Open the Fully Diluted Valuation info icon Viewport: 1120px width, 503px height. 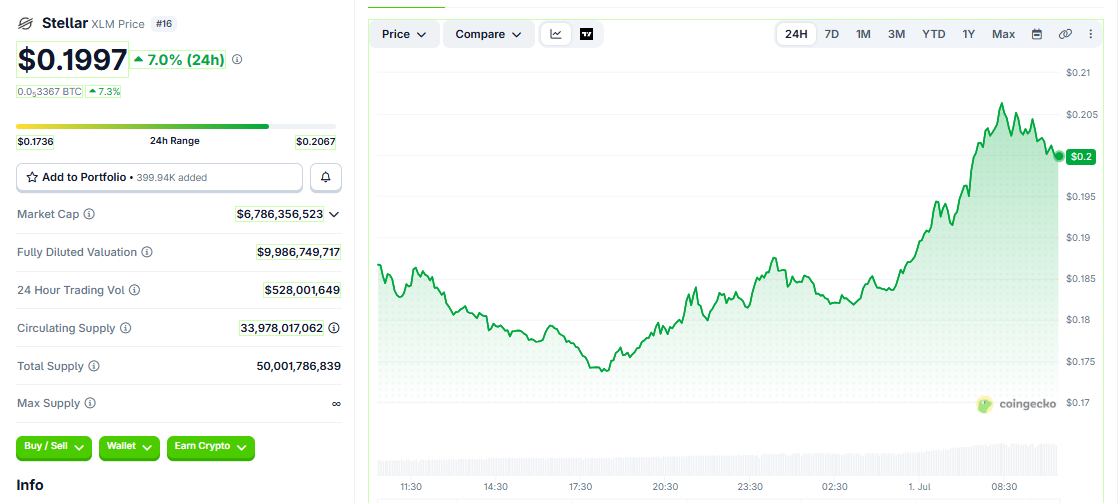point(146,252)
